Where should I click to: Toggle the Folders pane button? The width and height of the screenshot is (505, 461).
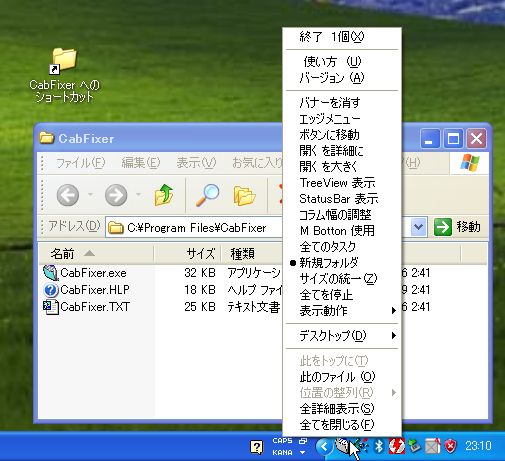(x=245, y=195)
